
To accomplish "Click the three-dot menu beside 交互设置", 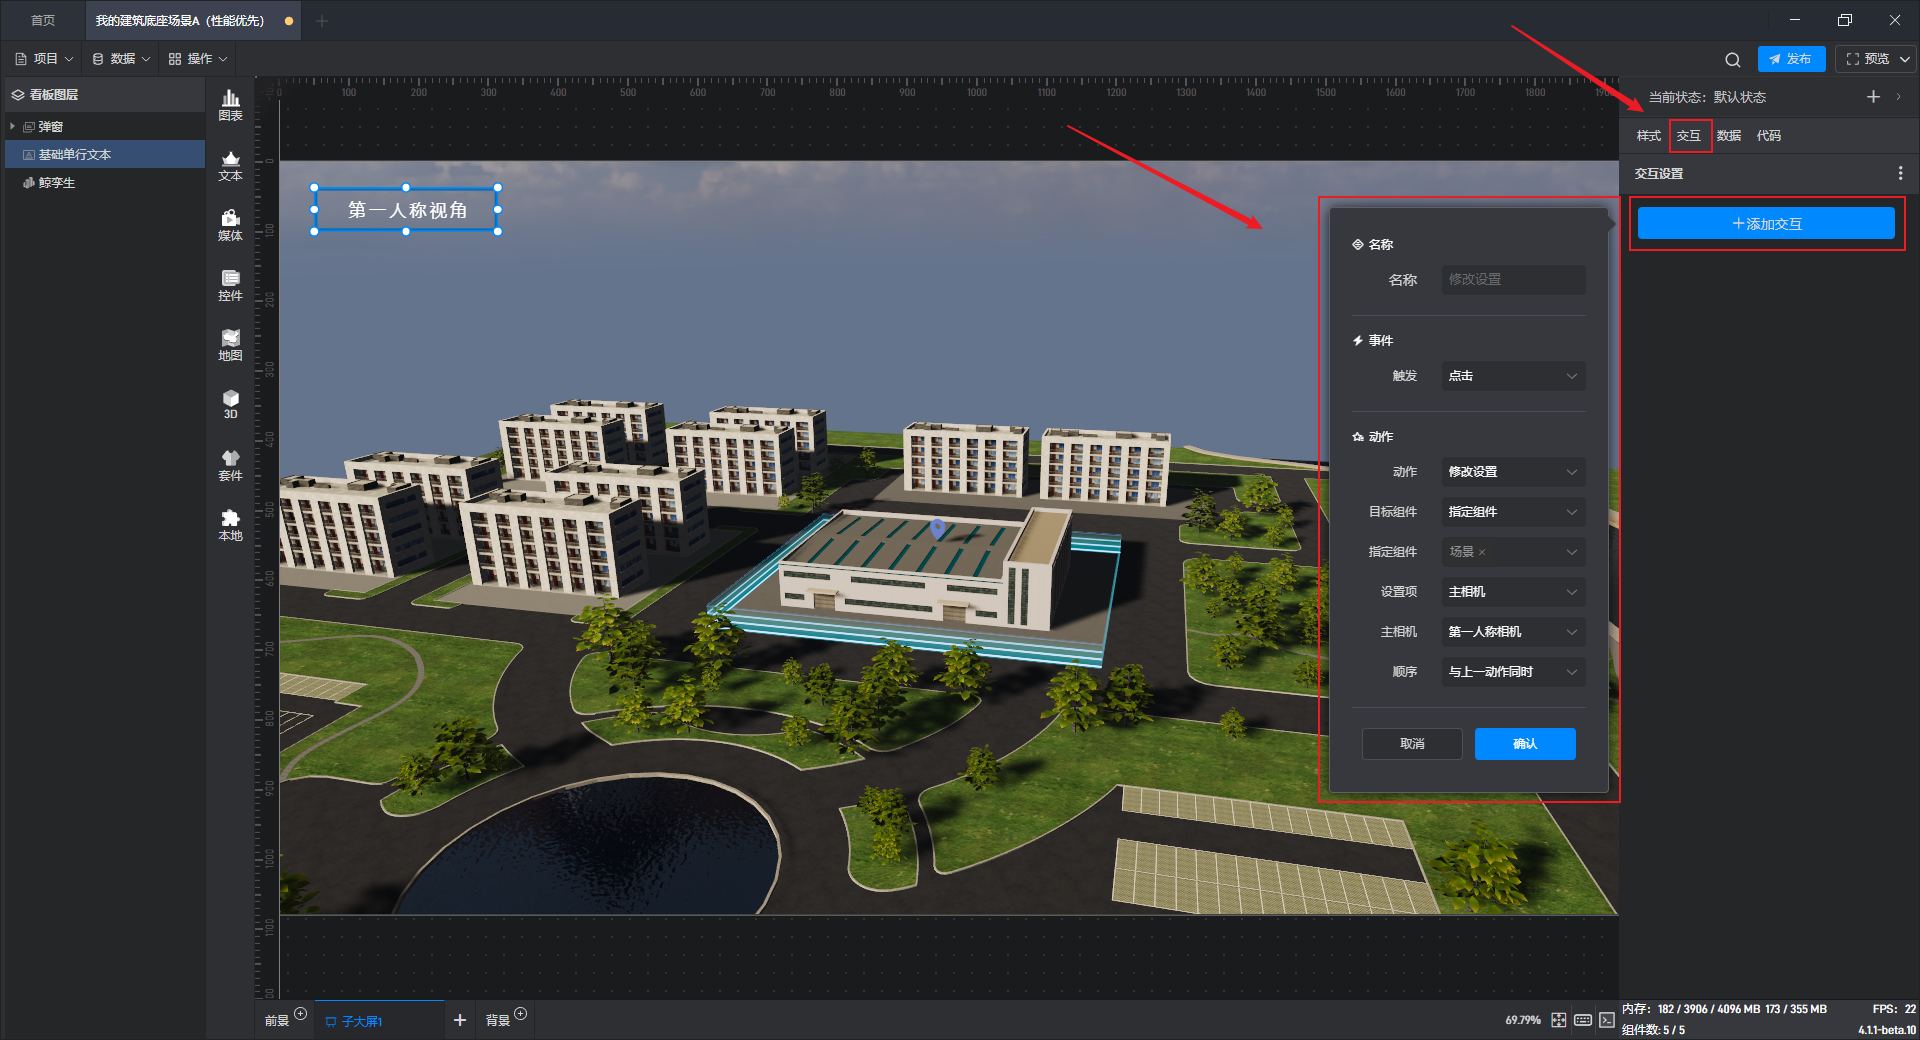I will pos(1900,174).
